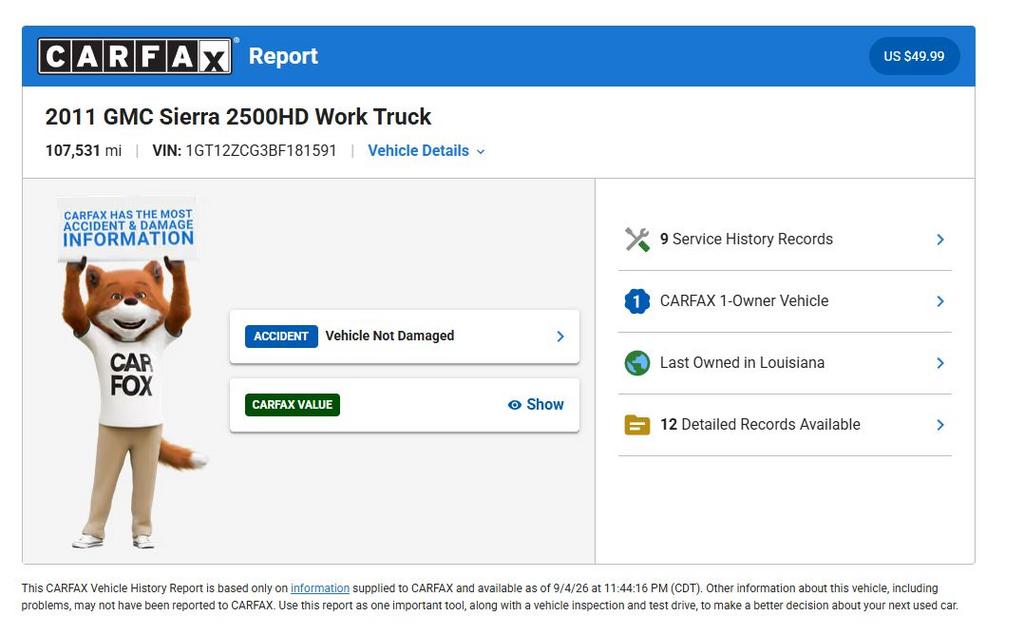1024x635 pixels.
Task: Click the VIN number 1GT12ZCG3BF181591
Action: point(261,151)
